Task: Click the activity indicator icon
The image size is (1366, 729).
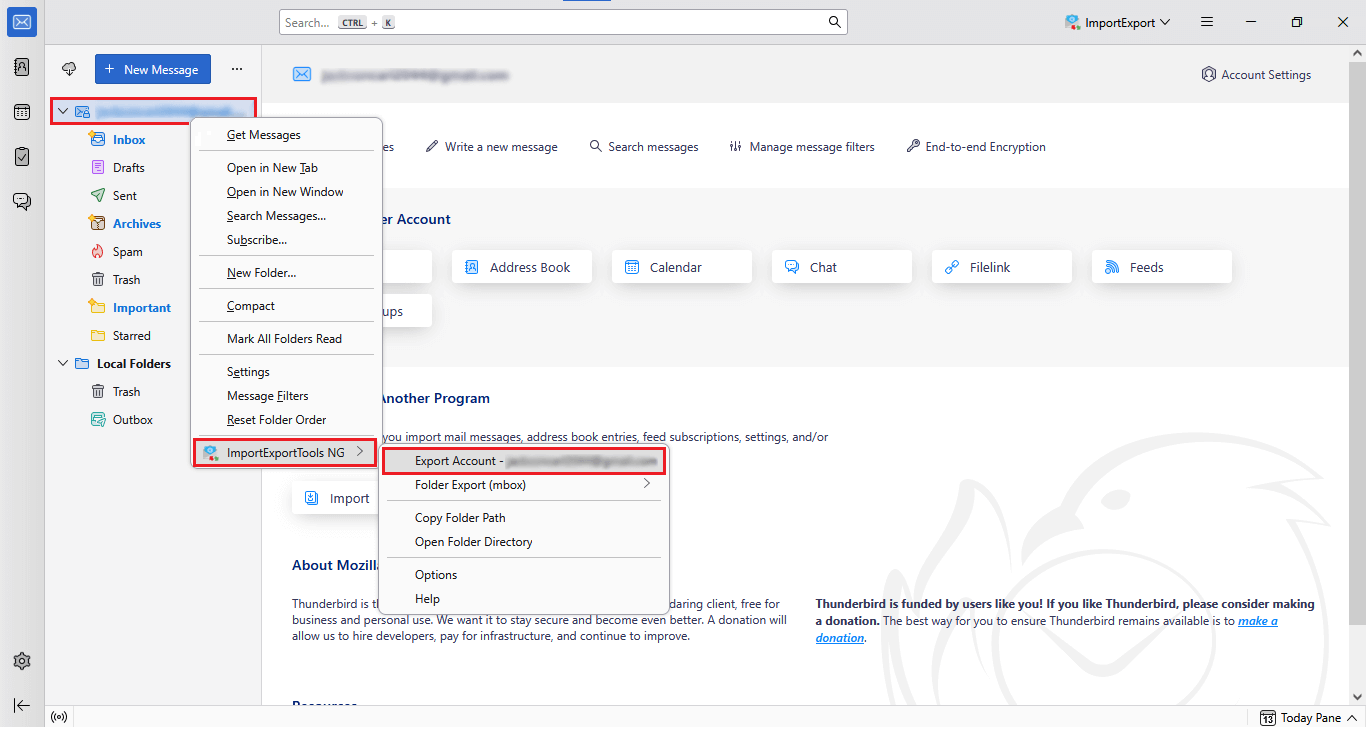Action: pos(59,716)
